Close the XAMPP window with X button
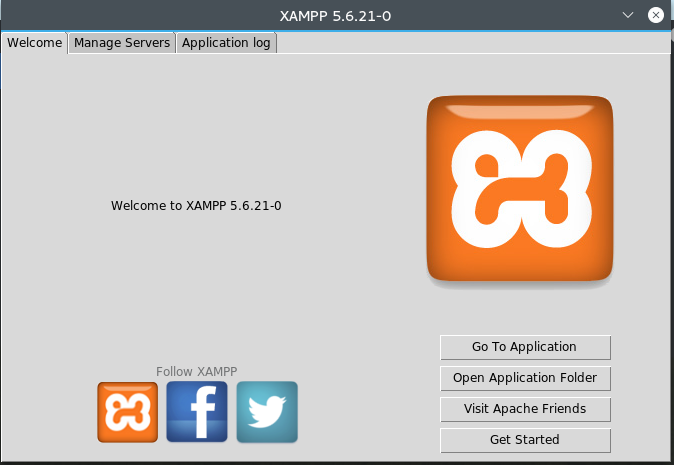Image resolution: width=674 pixels, height=465 pixels. (656, 15)
